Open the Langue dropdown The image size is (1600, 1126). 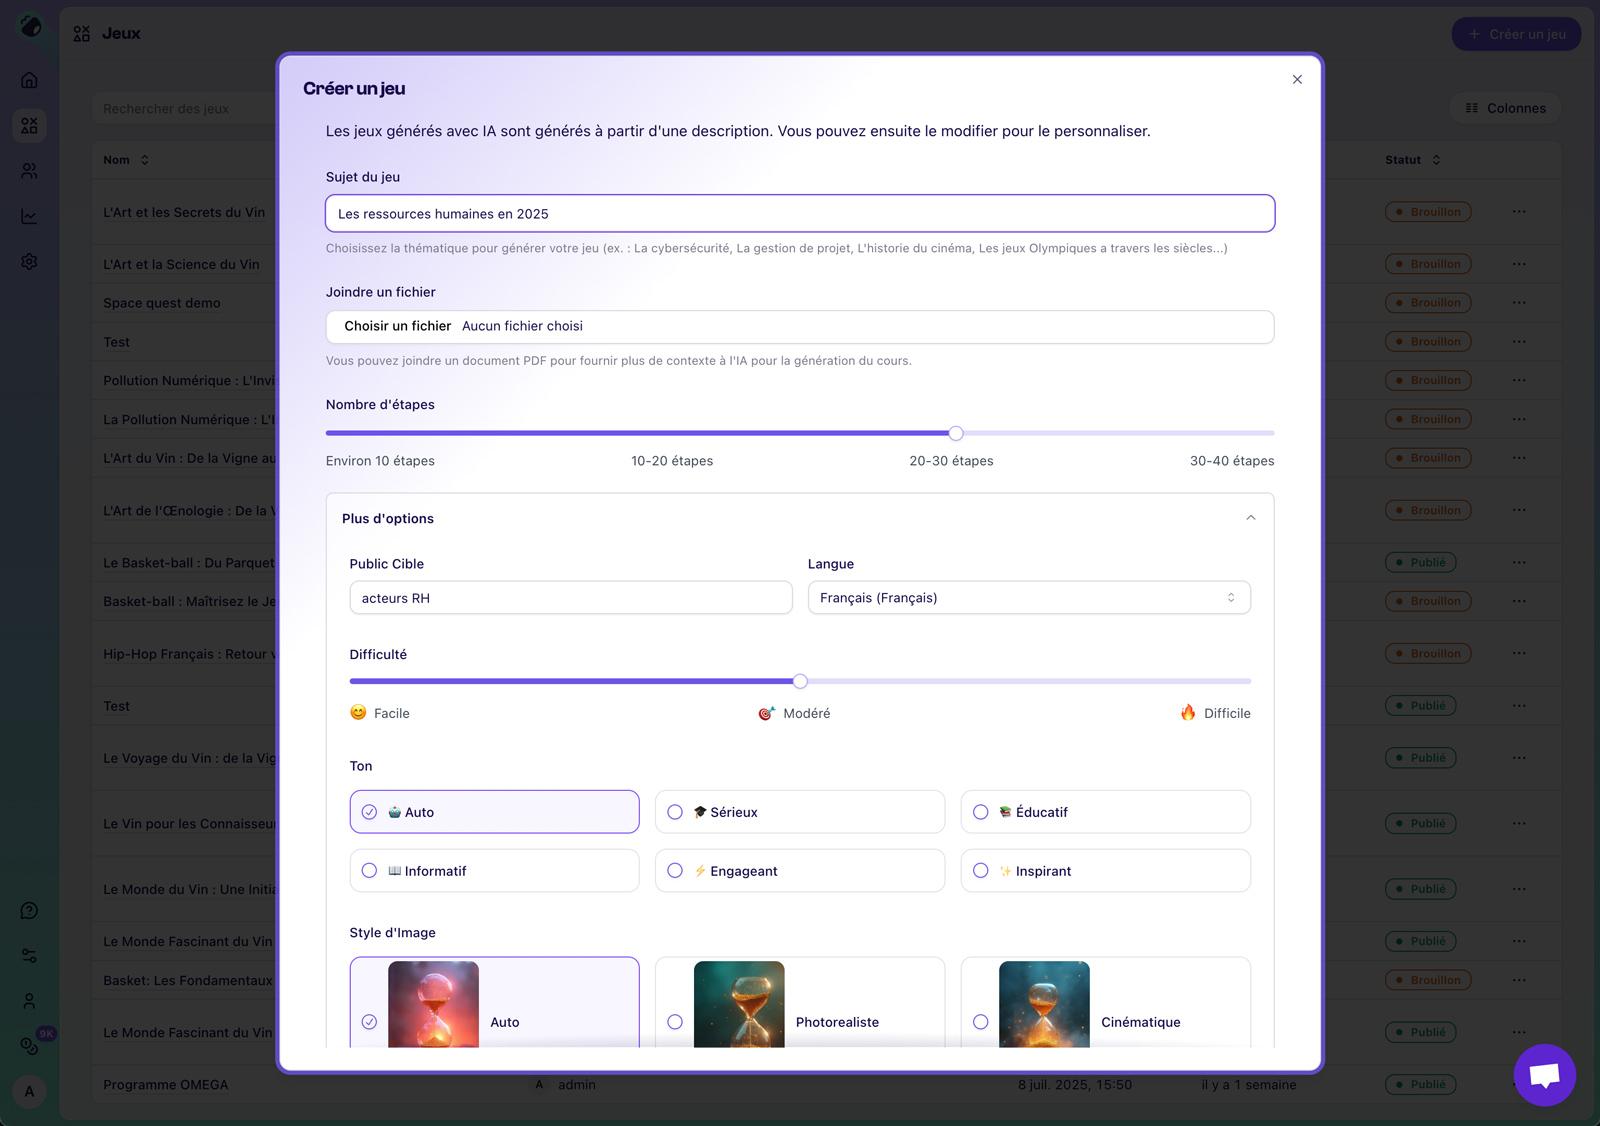(1028, 598)
